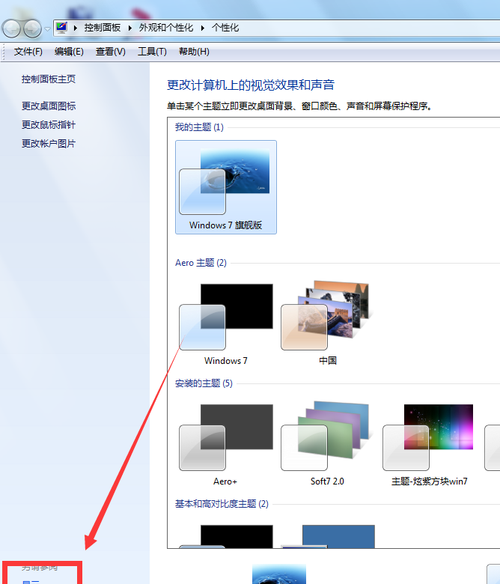The image size is (500, 584).
Task: Select the blue basic theme thumbnail
Action: (x=327, y=536)
